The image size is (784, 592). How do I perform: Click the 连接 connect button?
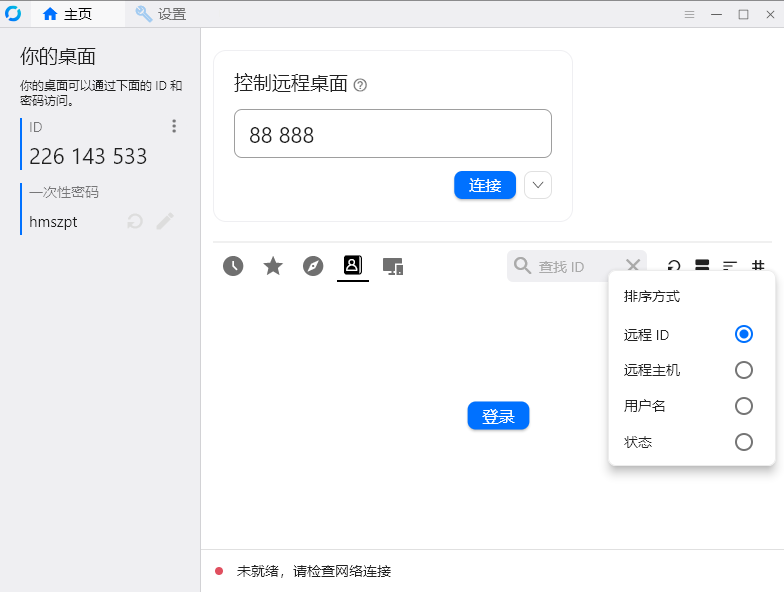pos(484,185)
